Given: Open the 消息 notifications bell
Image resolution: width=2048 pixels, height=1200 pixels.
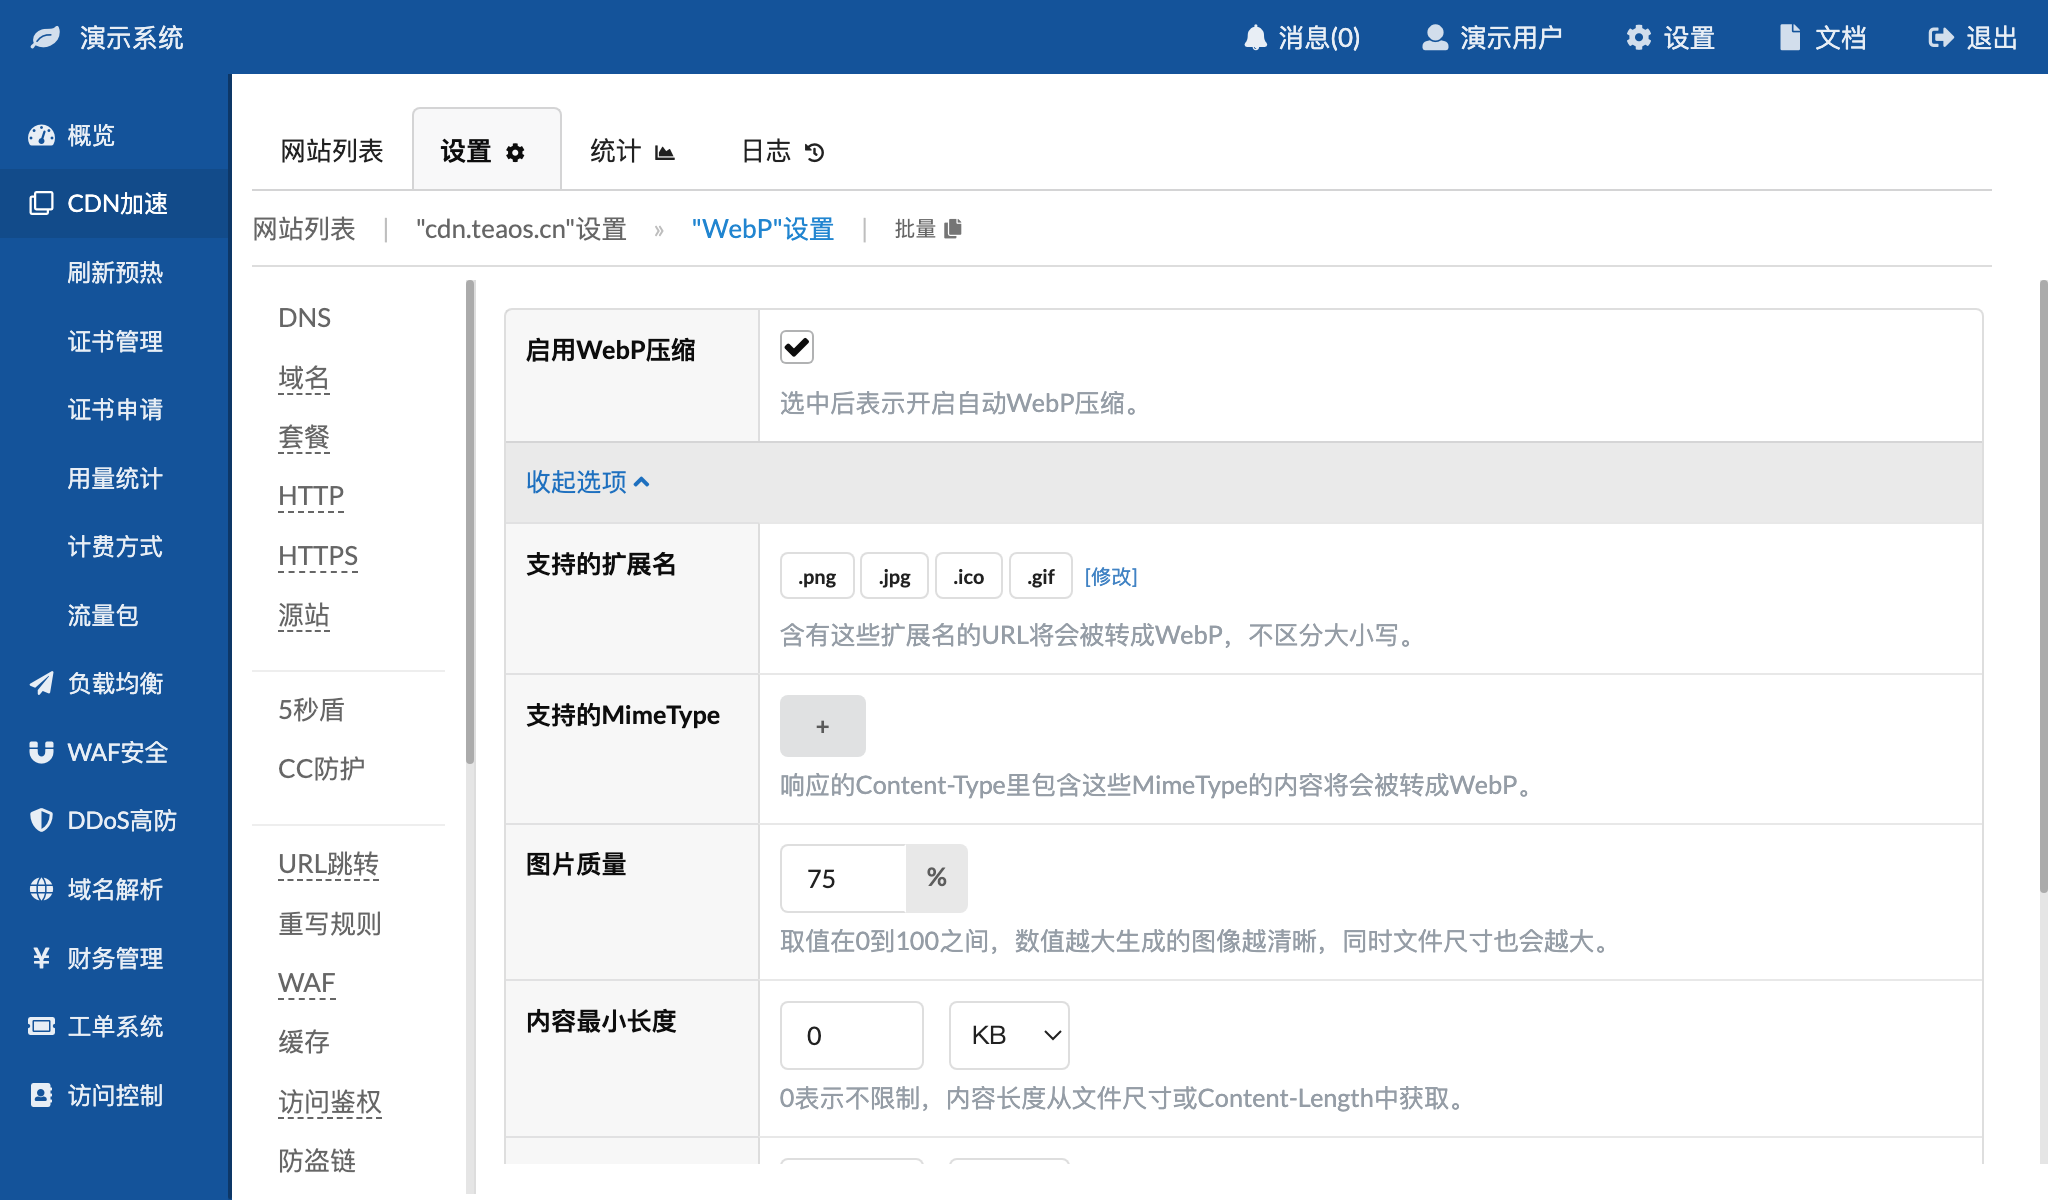Looking at the screenshot, I should (x=1255, y=36).
